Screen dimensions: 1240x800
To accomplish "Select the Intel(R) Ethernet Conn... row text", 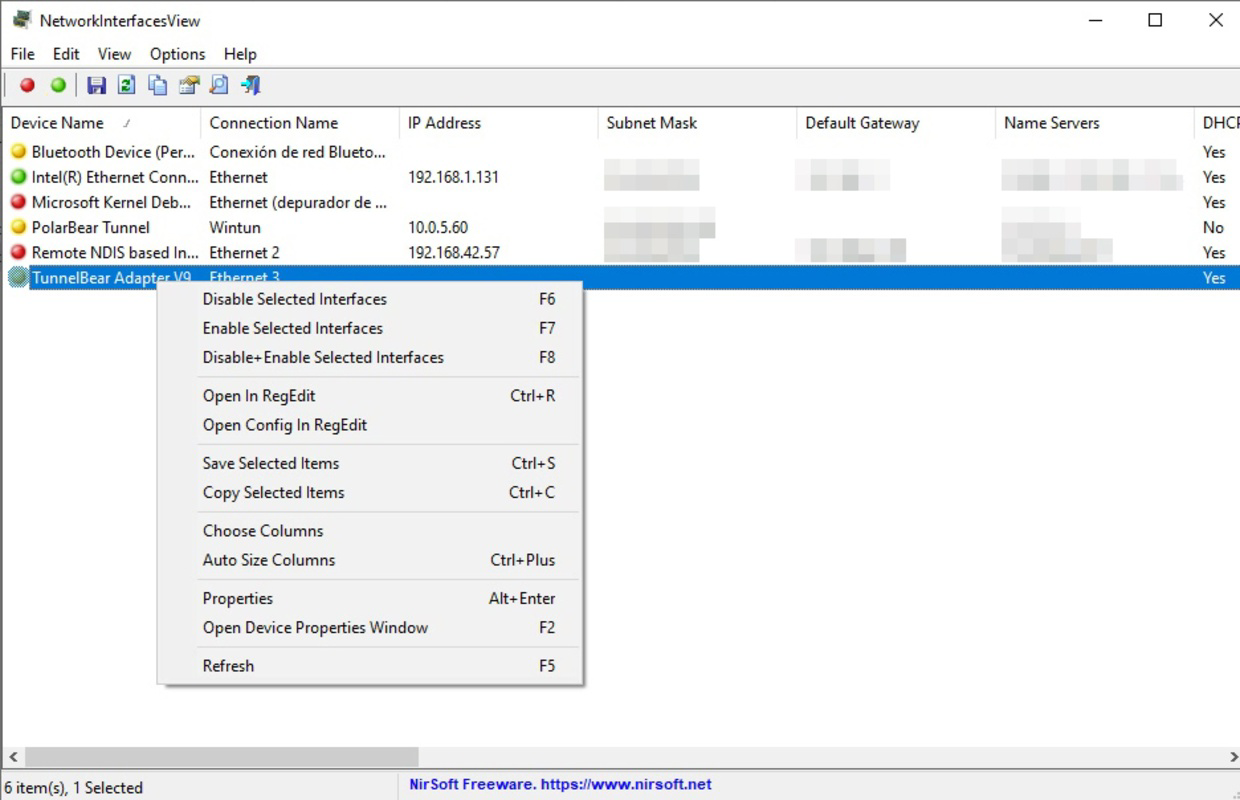I will click(114, 177).
